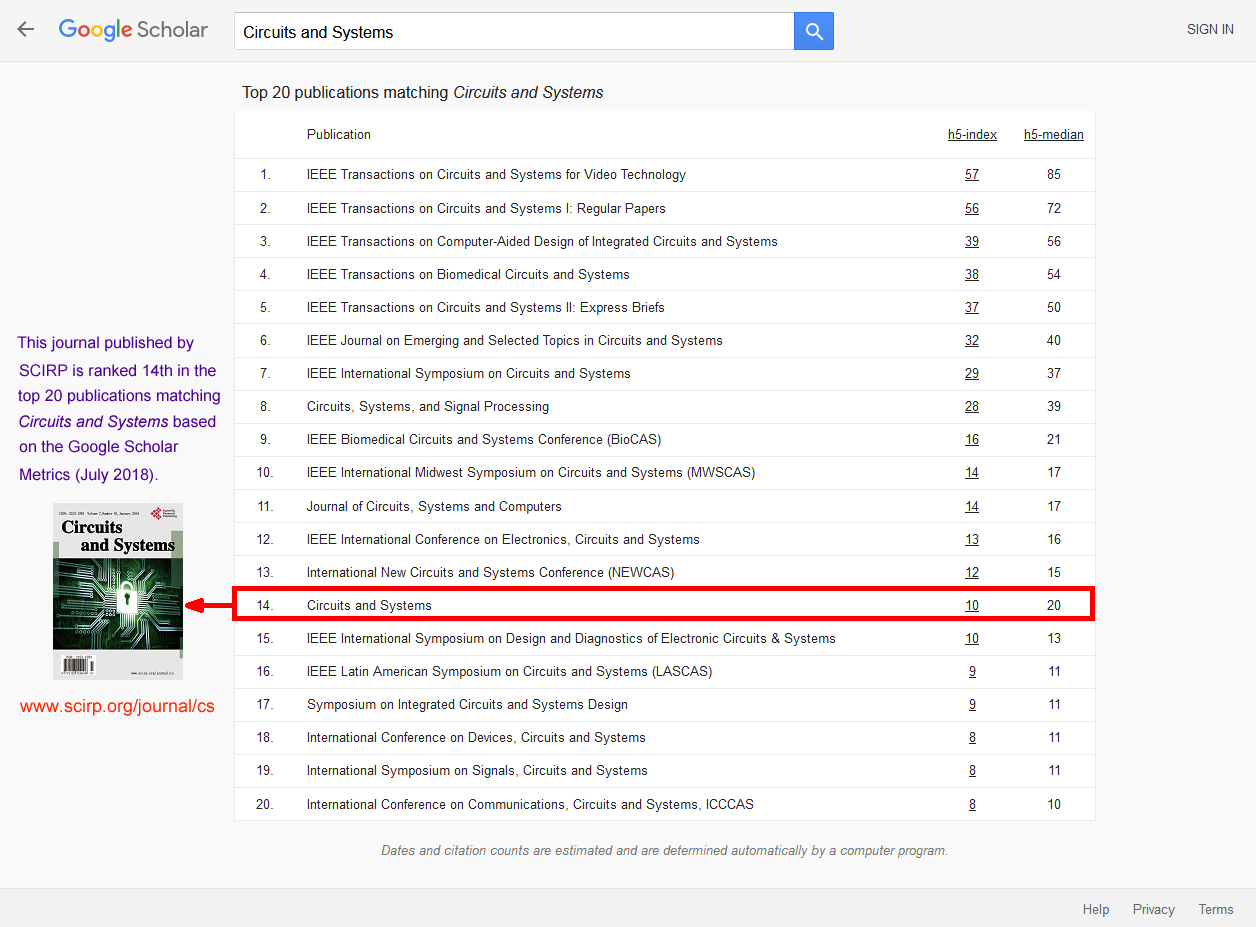Open h5-index 8 for Signals, Circuits and Systems
This screenshot has width=1256, height=927.
pos(972,770)
